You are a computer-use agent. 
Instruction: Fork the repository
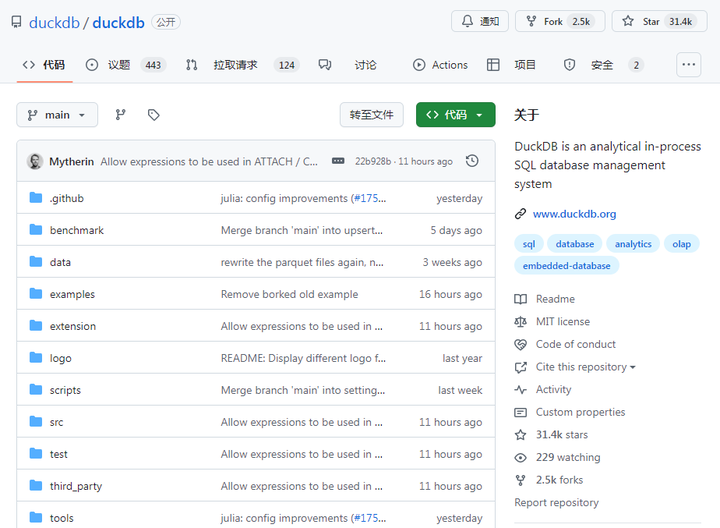pyautogui.click(x=560, y=21)
